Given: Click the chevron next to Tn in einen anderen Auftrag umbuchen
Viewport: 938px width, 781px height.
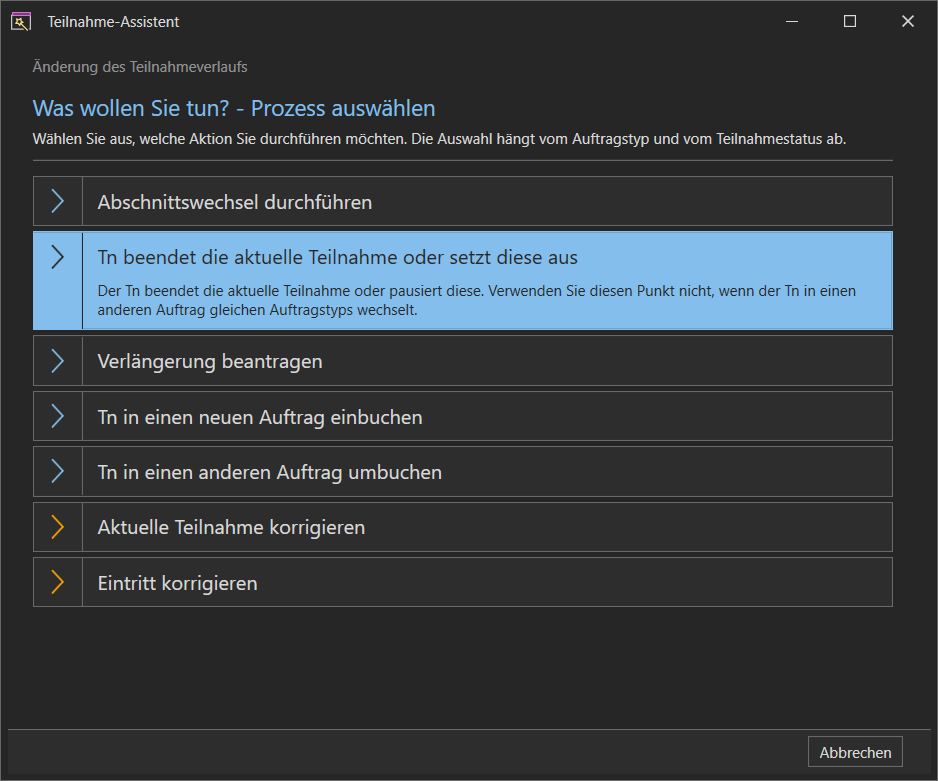Looking at the screenshot, I should coord(57,471).
